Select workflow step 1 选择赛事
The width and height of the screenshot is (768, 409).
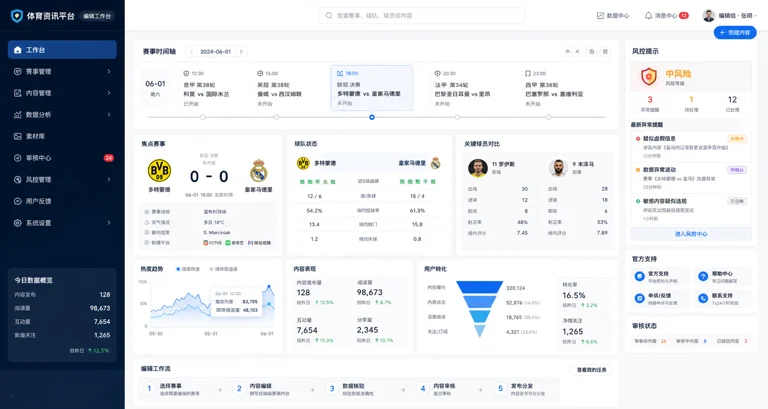[x=173, y=389]
